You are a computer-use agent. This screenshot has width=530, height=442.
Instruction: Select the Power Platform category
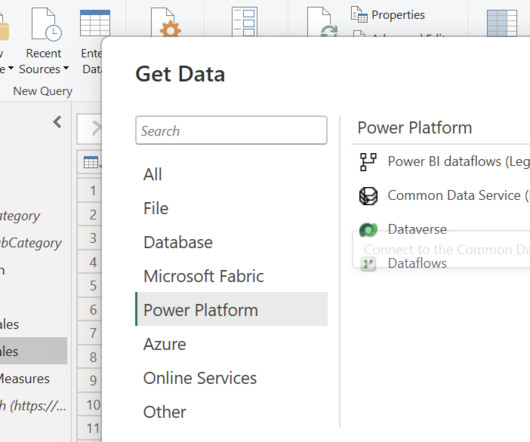click(231, 310)
